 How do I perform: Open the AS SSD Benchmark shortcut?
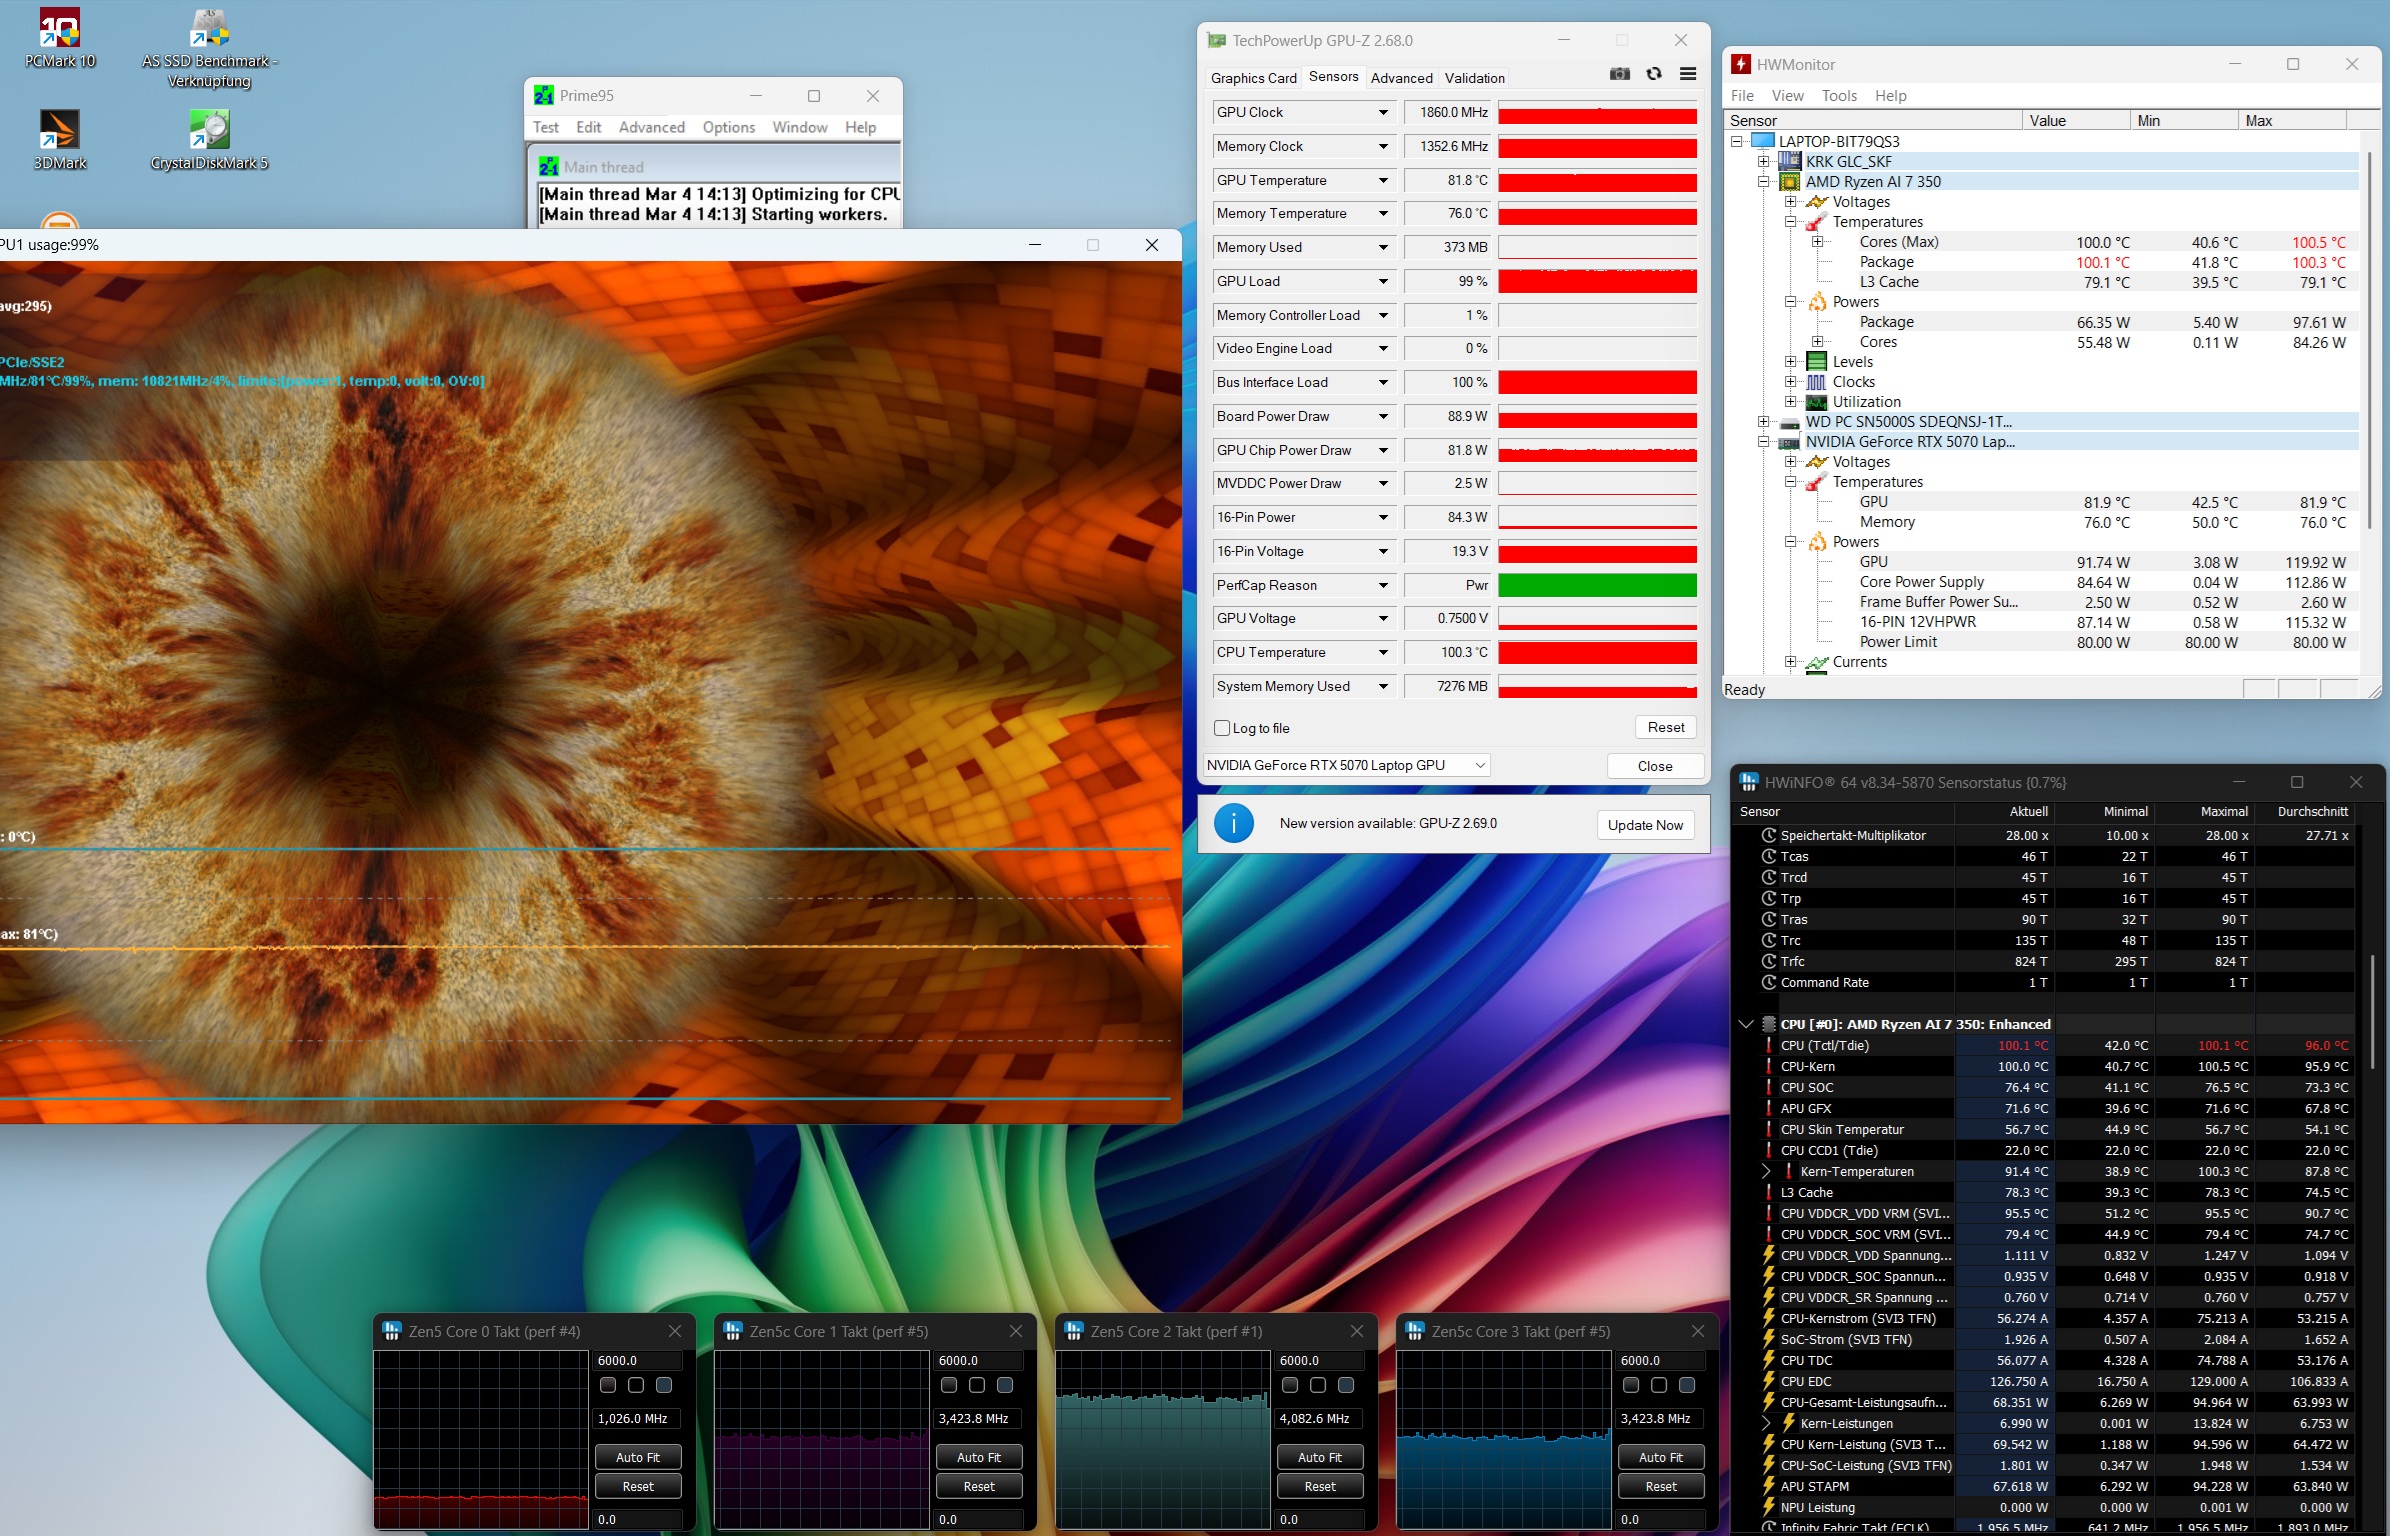[209, 30]
